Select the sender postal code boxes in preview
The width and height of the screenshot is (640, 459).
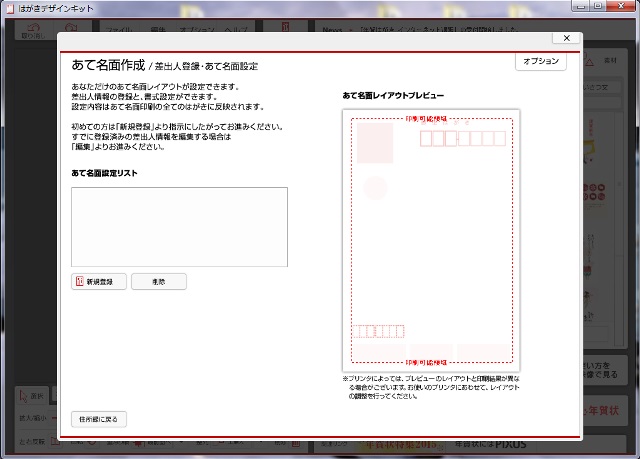[x=380, y=331]
